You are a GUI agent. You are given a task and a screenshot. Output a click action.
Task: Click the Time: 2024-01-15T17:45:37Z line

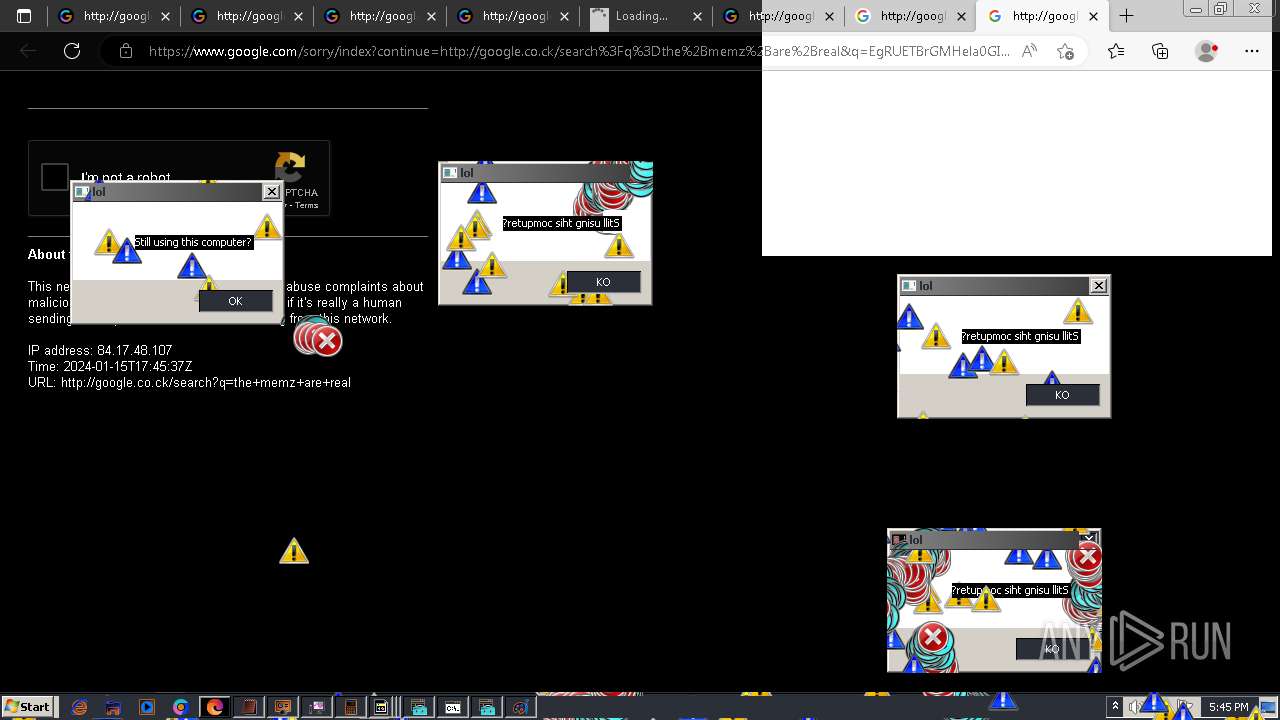[x=110, y=366]
